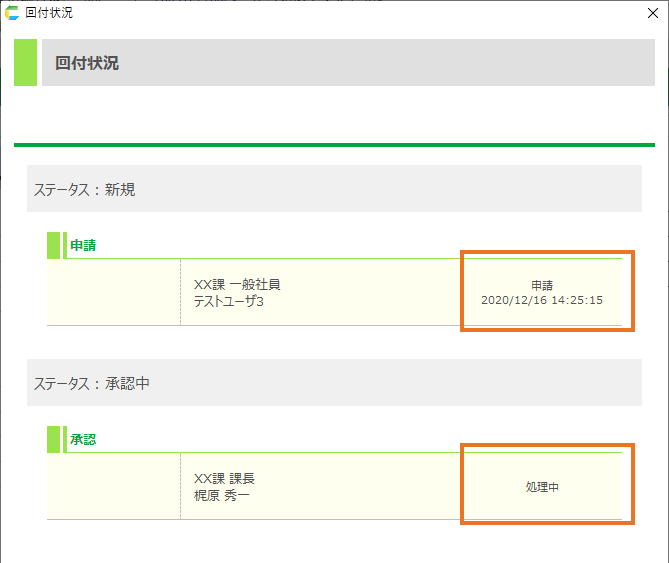Viewport: 669px width, 563px height.
Task: Click the approver name 梶原 秀一
Action: coord(222,495)
